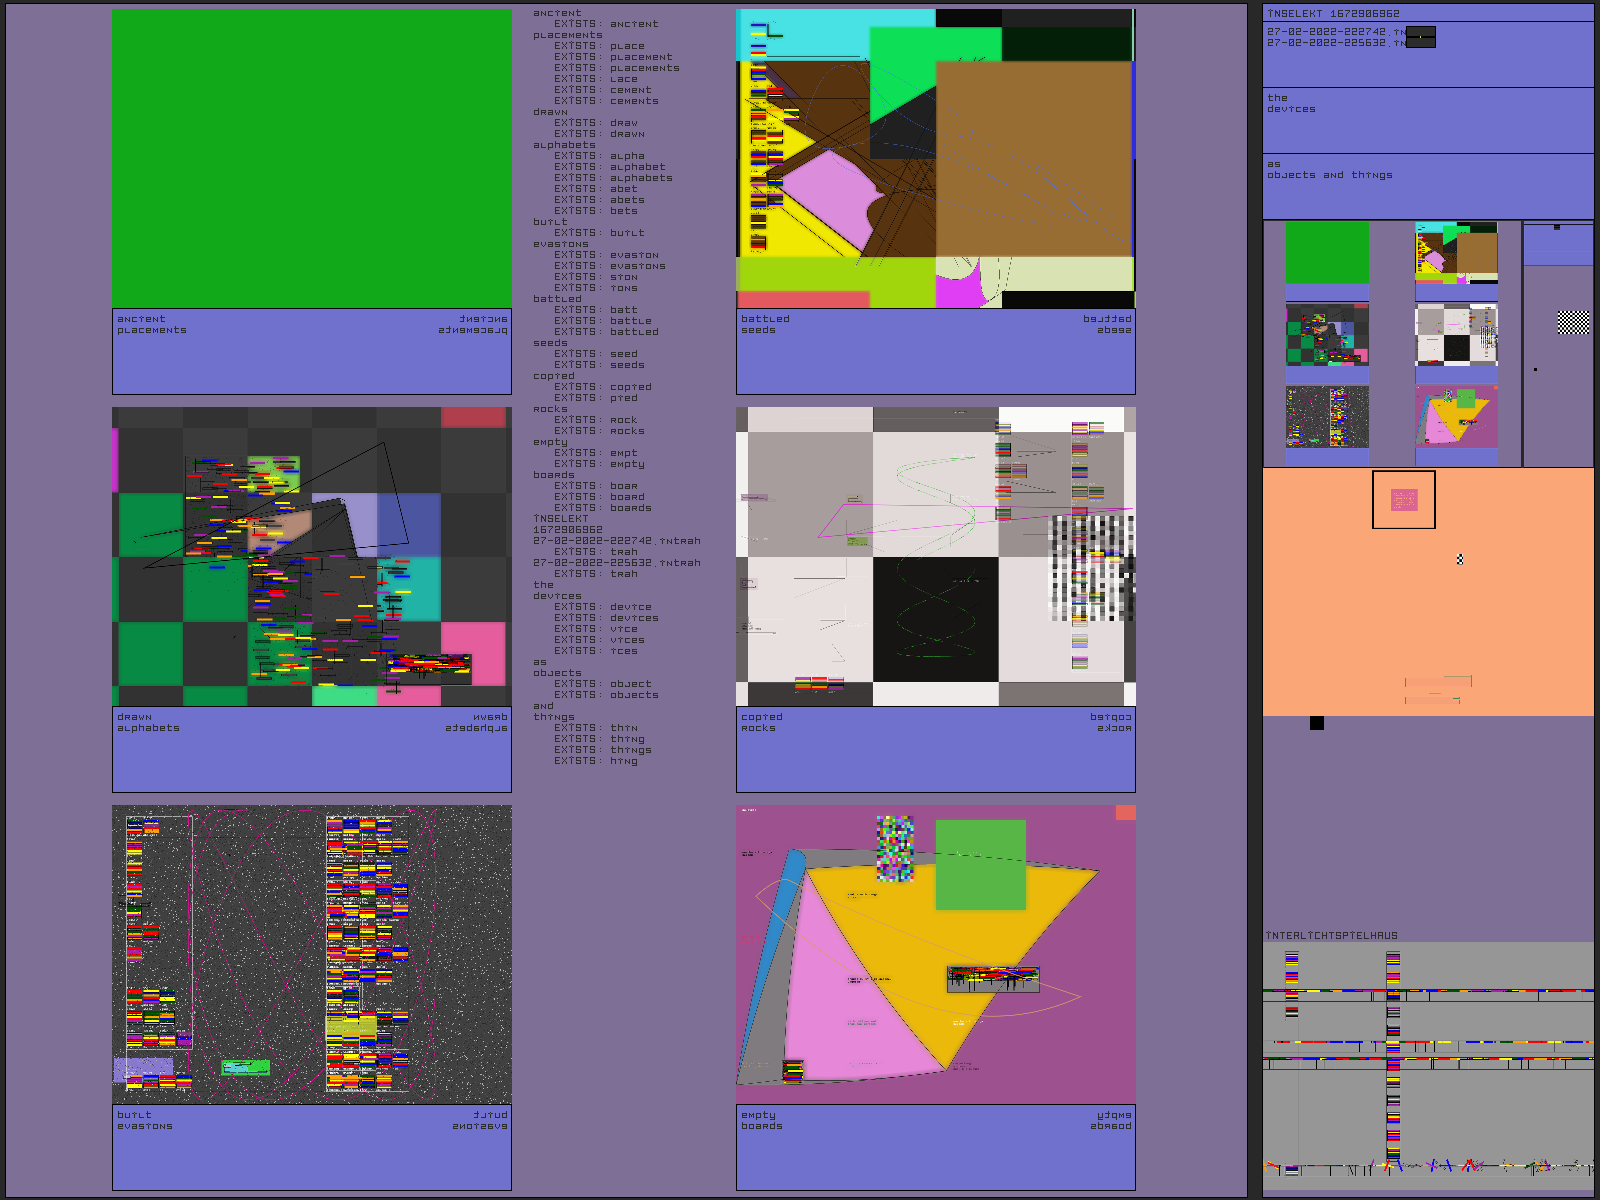Click the tiny checkered marker in orange area
Viewport: 1600px width, 1200px height.
click(1460, 559)
